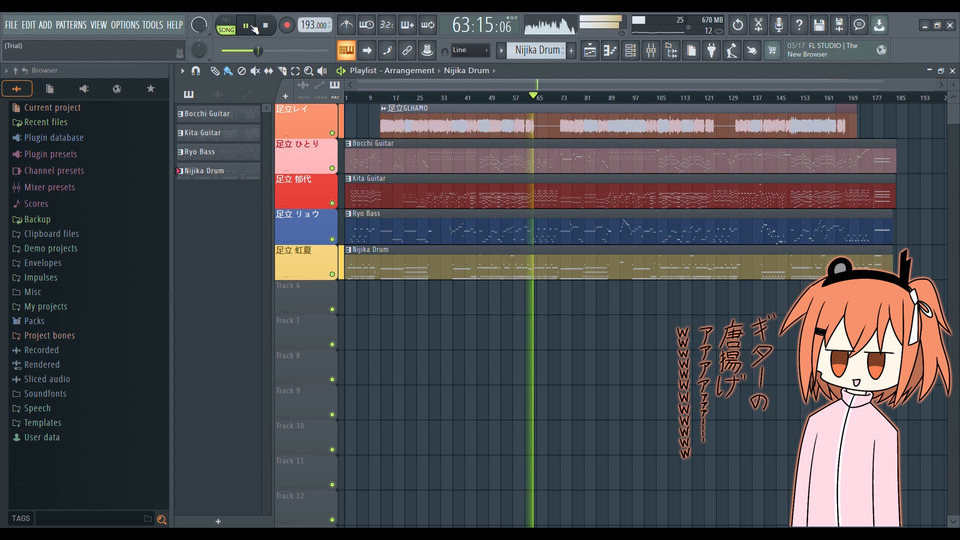Open the plugin picker icon

coord(711,50)
